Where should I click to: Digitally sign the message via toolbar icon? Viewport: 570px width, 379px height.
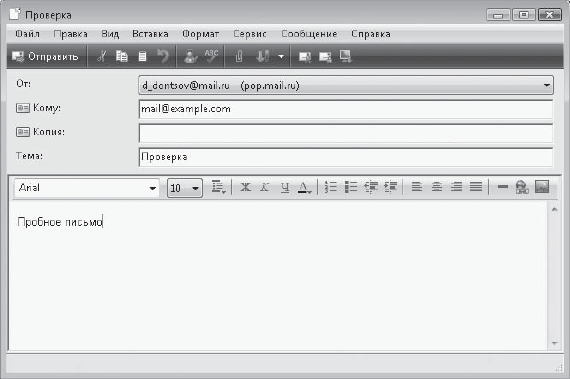[x=305, y=57]
